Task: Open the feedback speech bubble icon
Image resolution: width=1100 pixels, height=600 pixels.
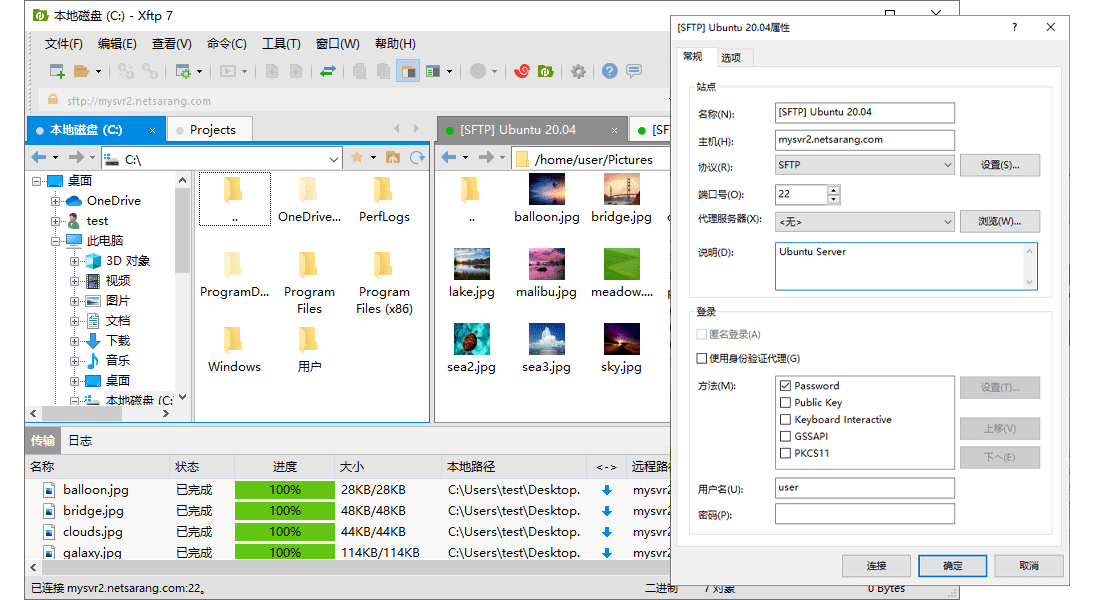Action: [x=634, y=71]
